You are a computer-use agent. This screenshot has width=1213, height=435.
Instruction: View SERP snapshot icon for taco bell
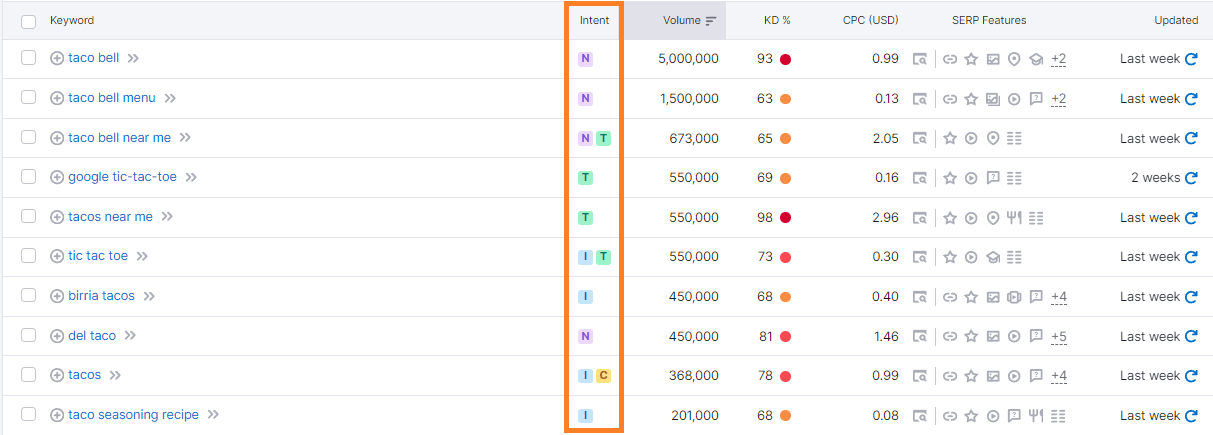coord(920,59)
